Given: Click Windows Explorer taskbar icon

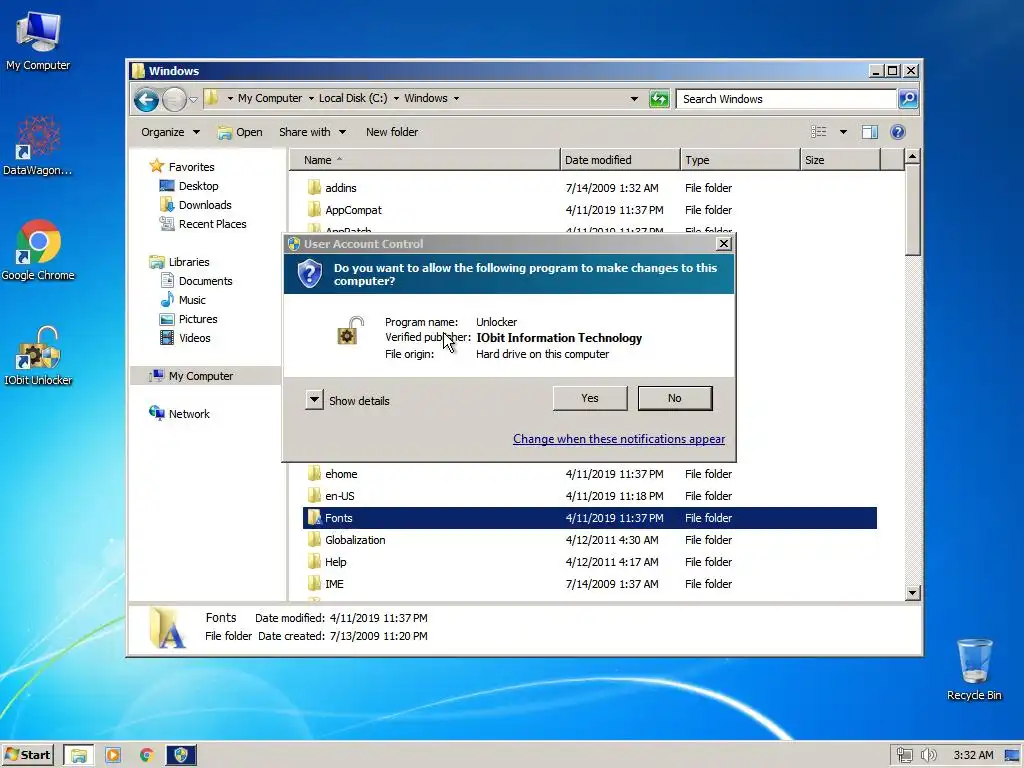Looking at the screenshot, I should tap(78, 756).
